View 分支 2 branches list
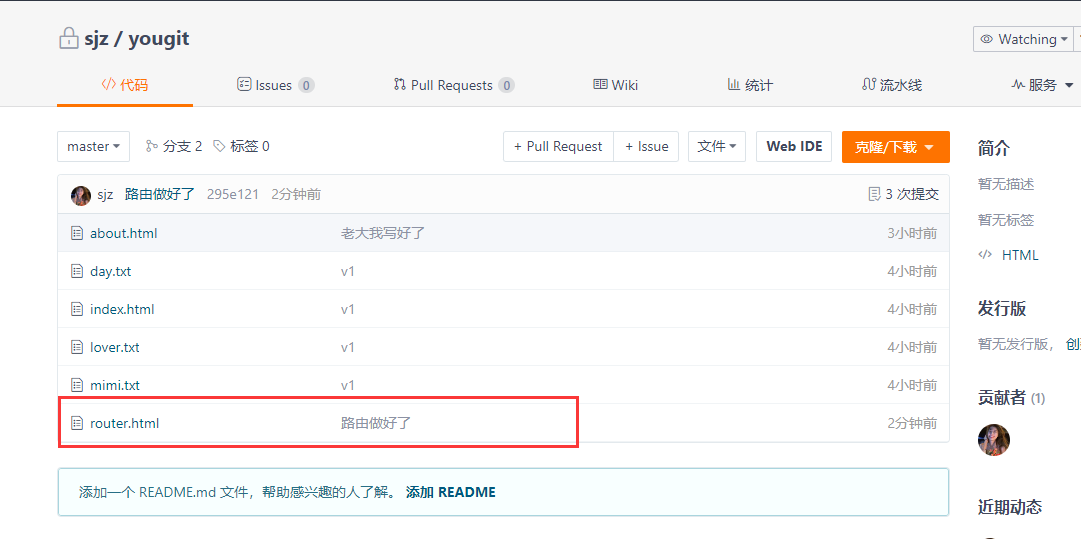The width and height of the screenshot is (1081, 539). point(174,146)
